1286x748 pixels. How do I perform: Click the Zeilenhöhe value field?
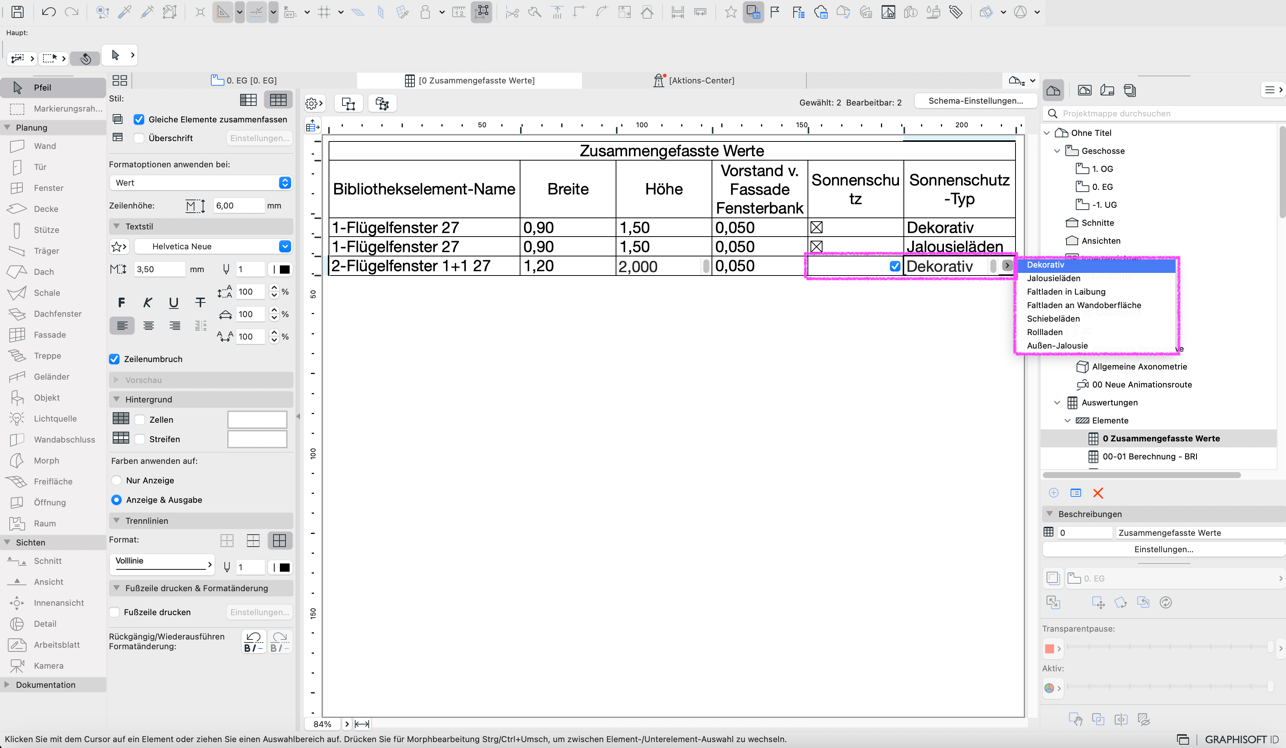(x=238, y=206)
